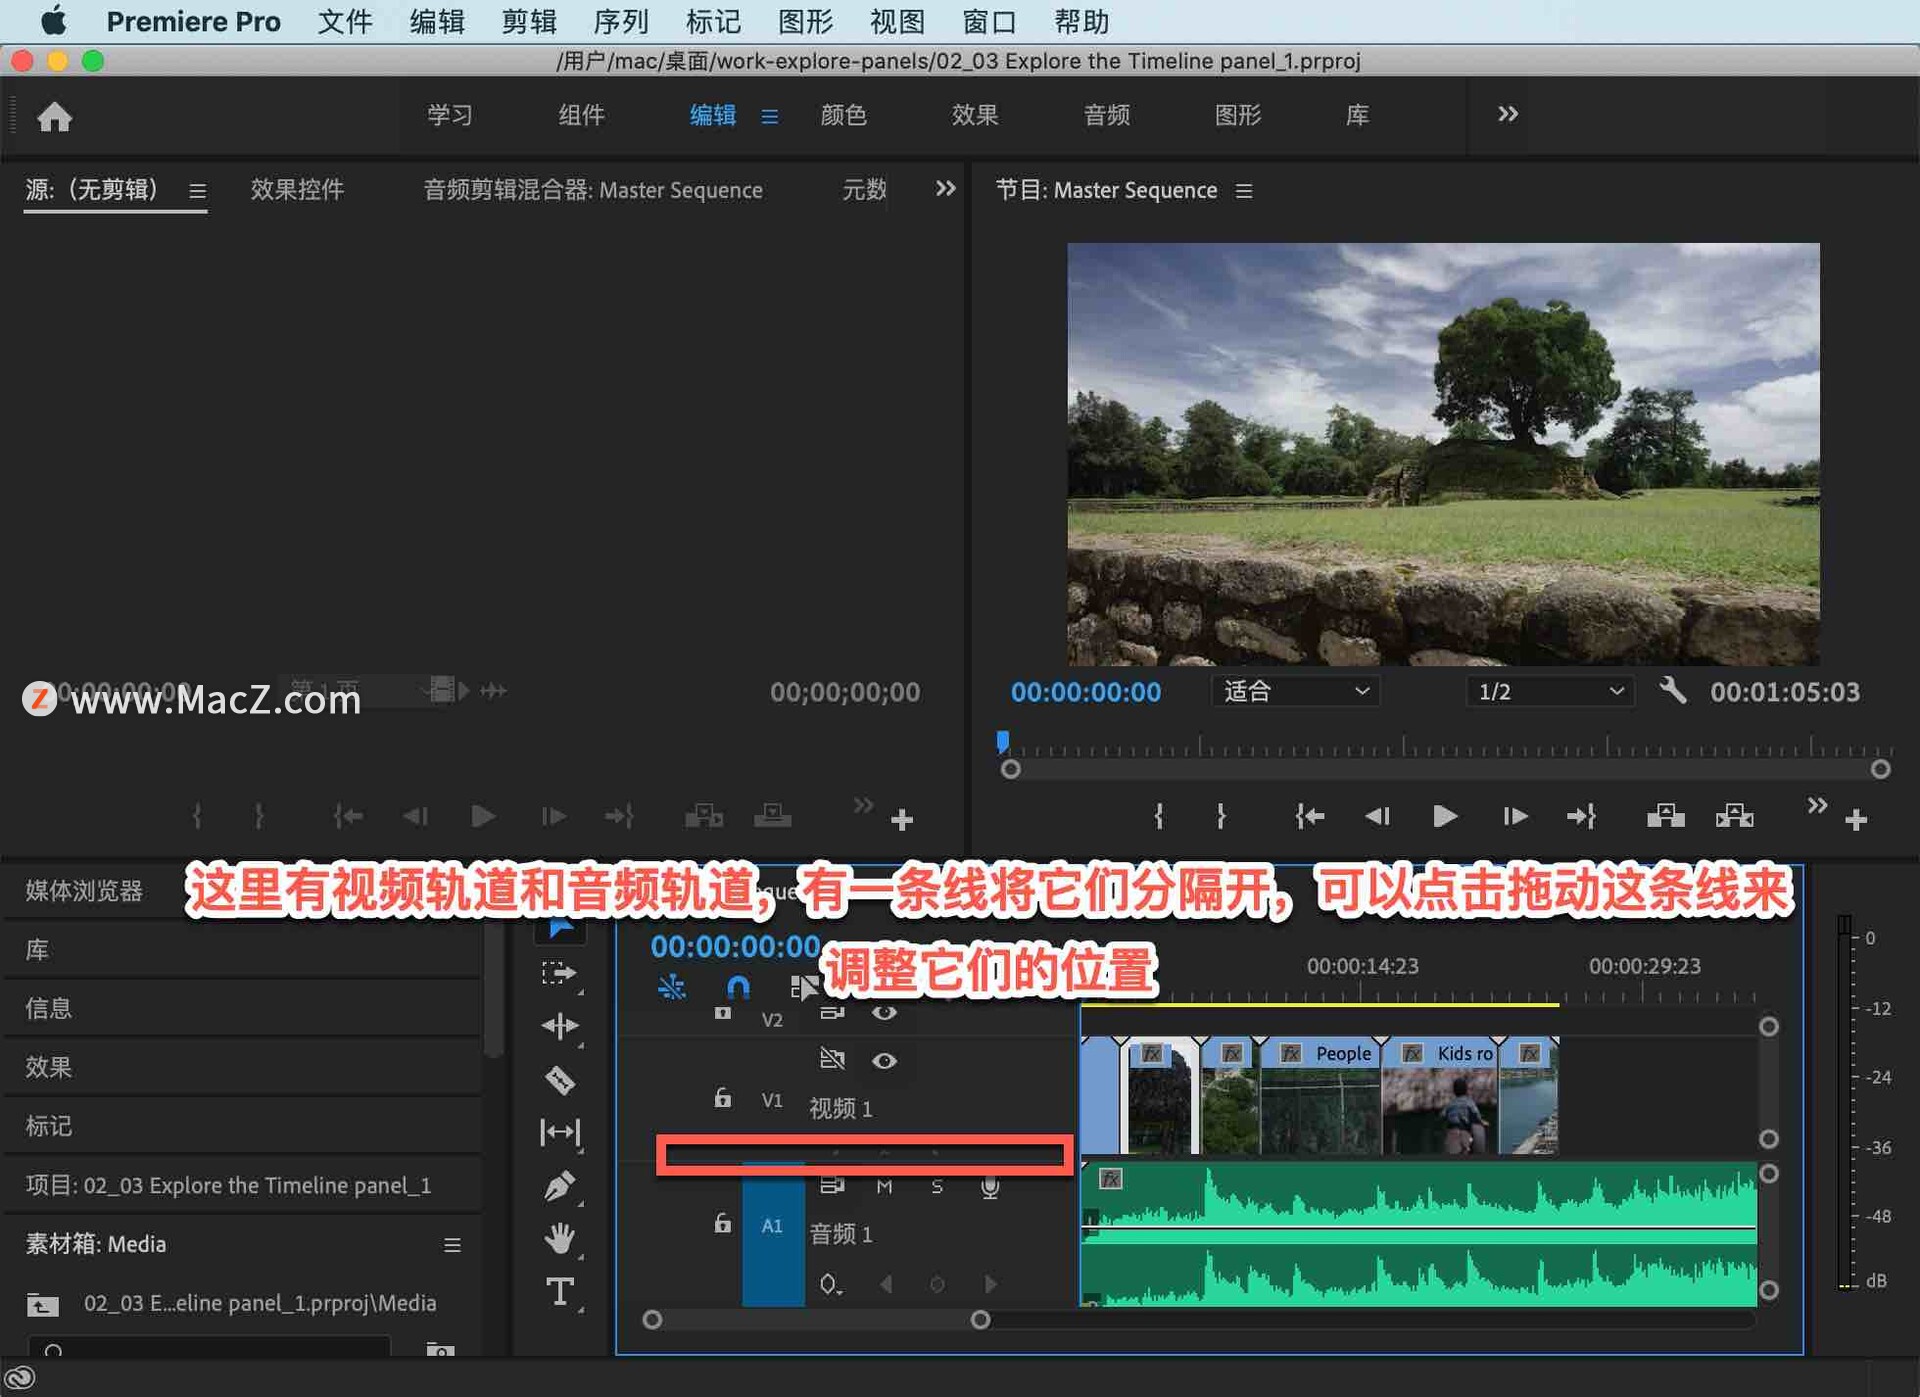Open the 窗口 menu
The height and width of the screenshot is (1397, 1920).
(x=989, y=21)
